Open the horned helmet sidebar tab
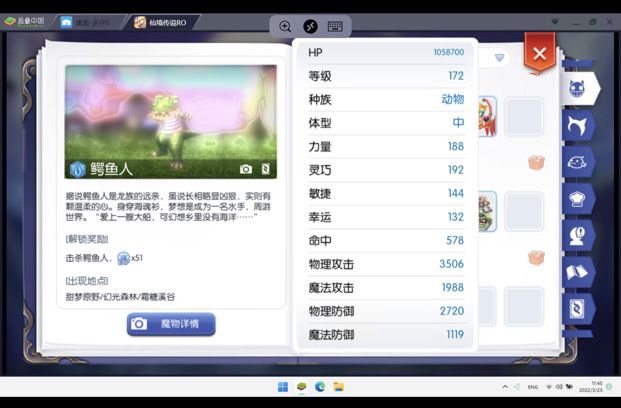The height and width of the screenshot is (408, 621). click(x=577, y=126)
